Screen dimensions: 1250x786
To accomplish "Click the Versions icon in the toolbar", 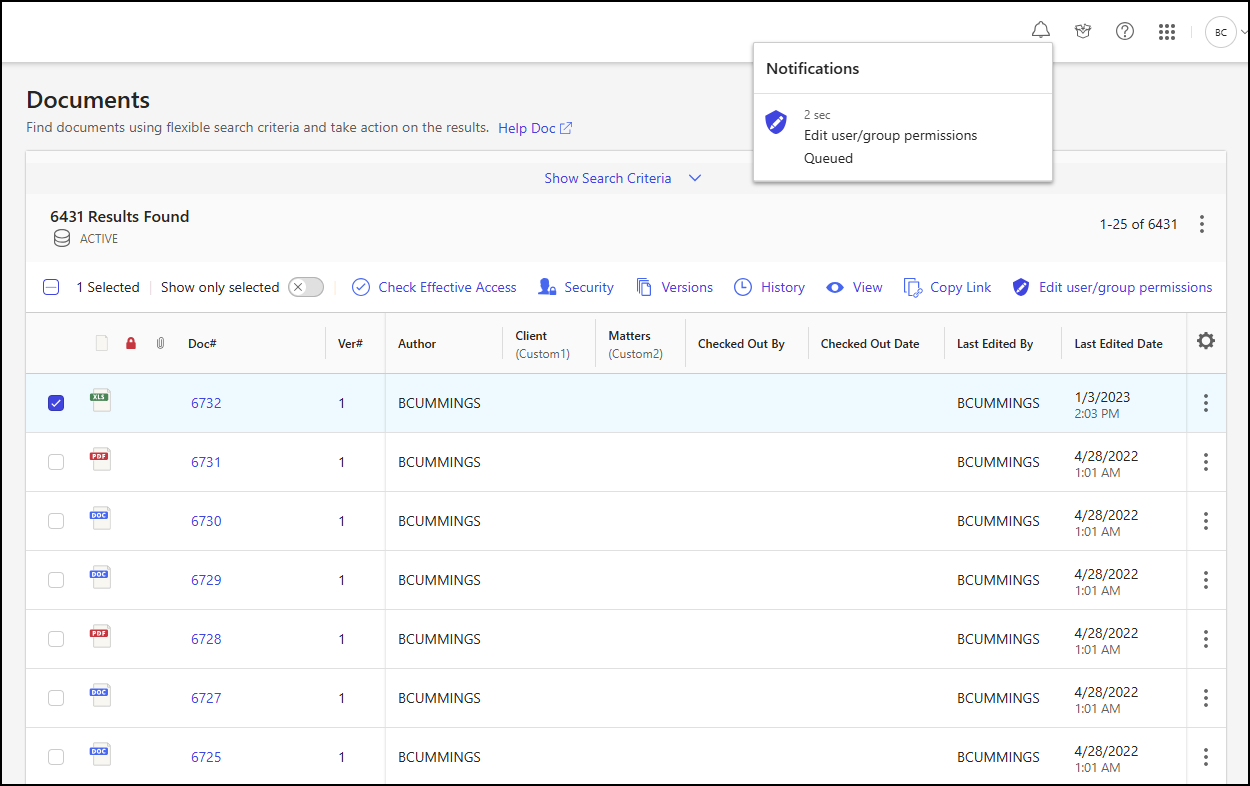I will coord(675,287).
